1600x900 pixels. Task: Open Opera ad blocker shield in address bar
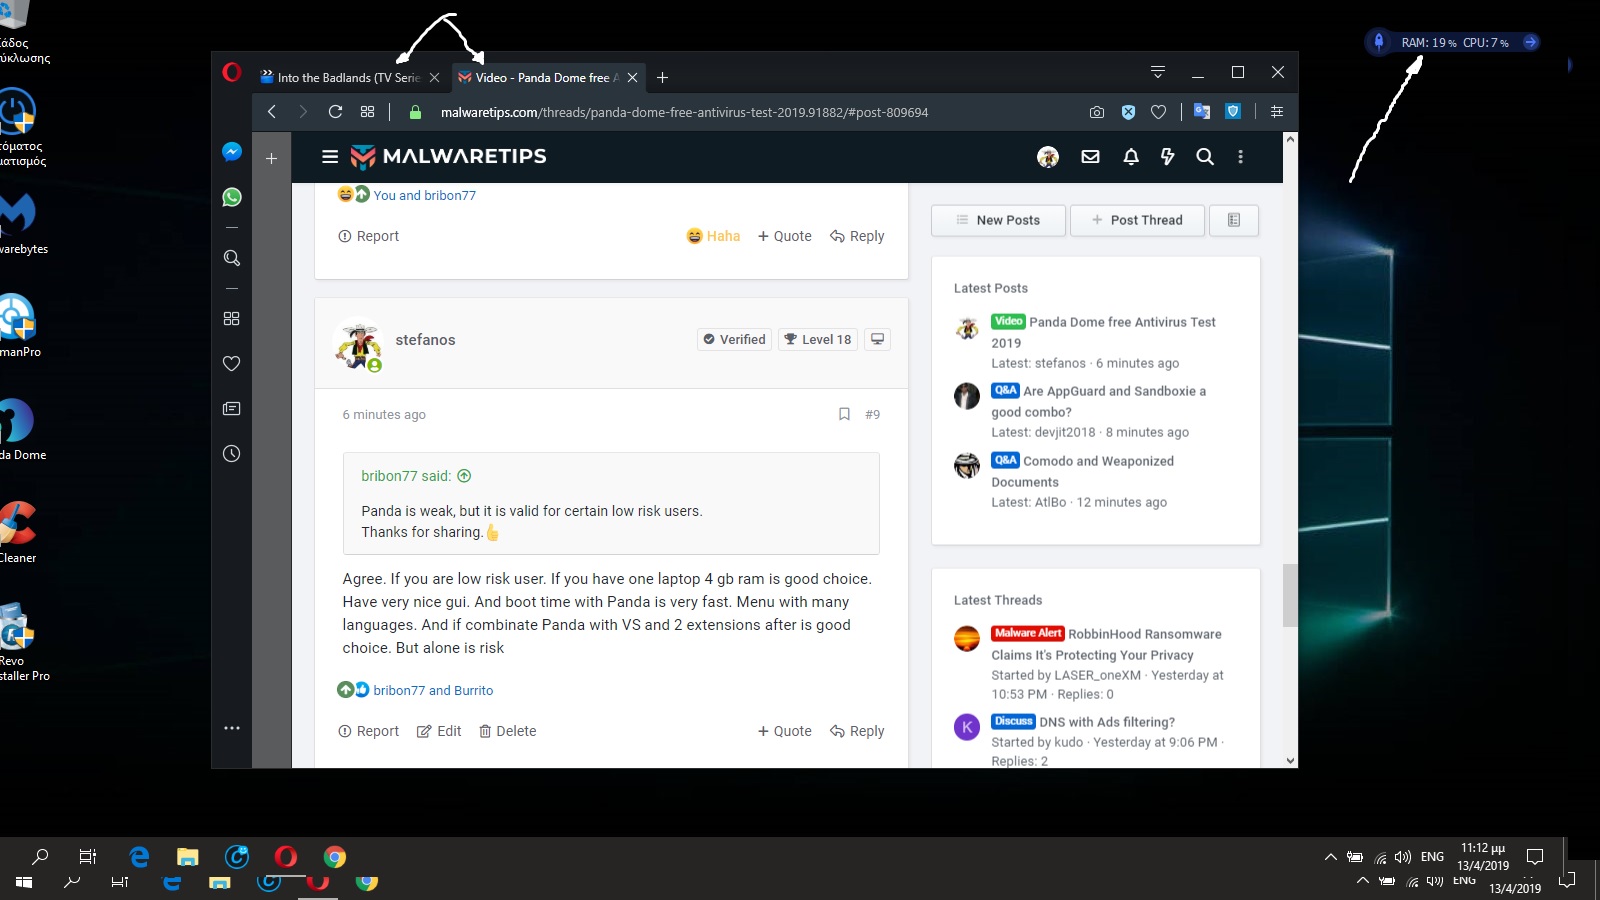pos(1128,112)
